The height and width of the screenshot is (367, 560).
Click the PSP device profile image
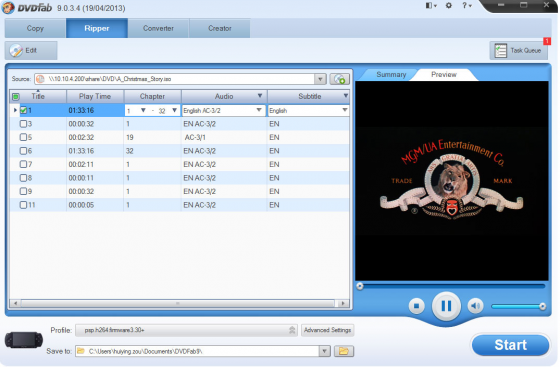tap(24, 340)
